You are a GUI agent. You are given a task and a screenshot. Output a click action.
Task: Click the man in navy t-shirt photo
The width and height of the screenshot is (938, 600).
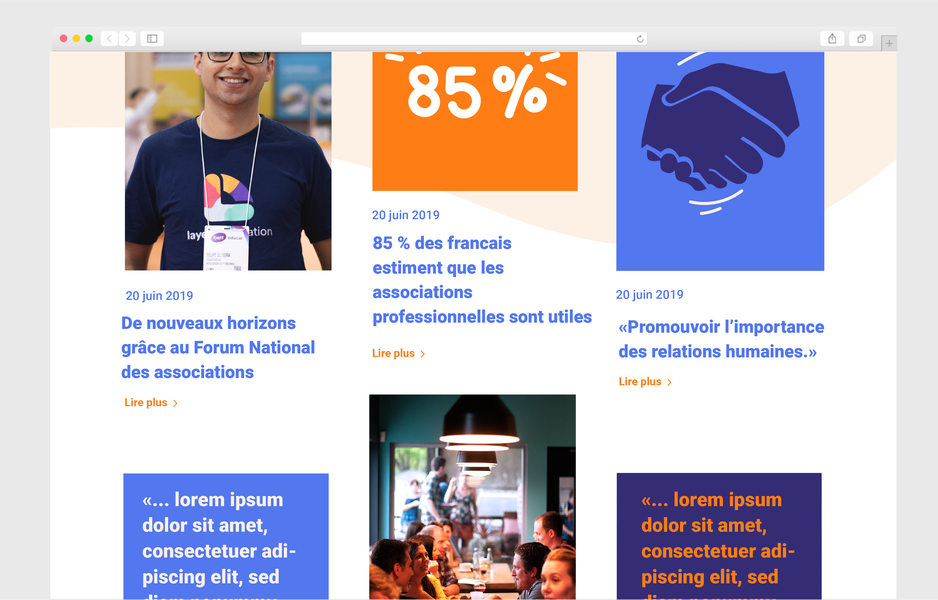(228, 161)
